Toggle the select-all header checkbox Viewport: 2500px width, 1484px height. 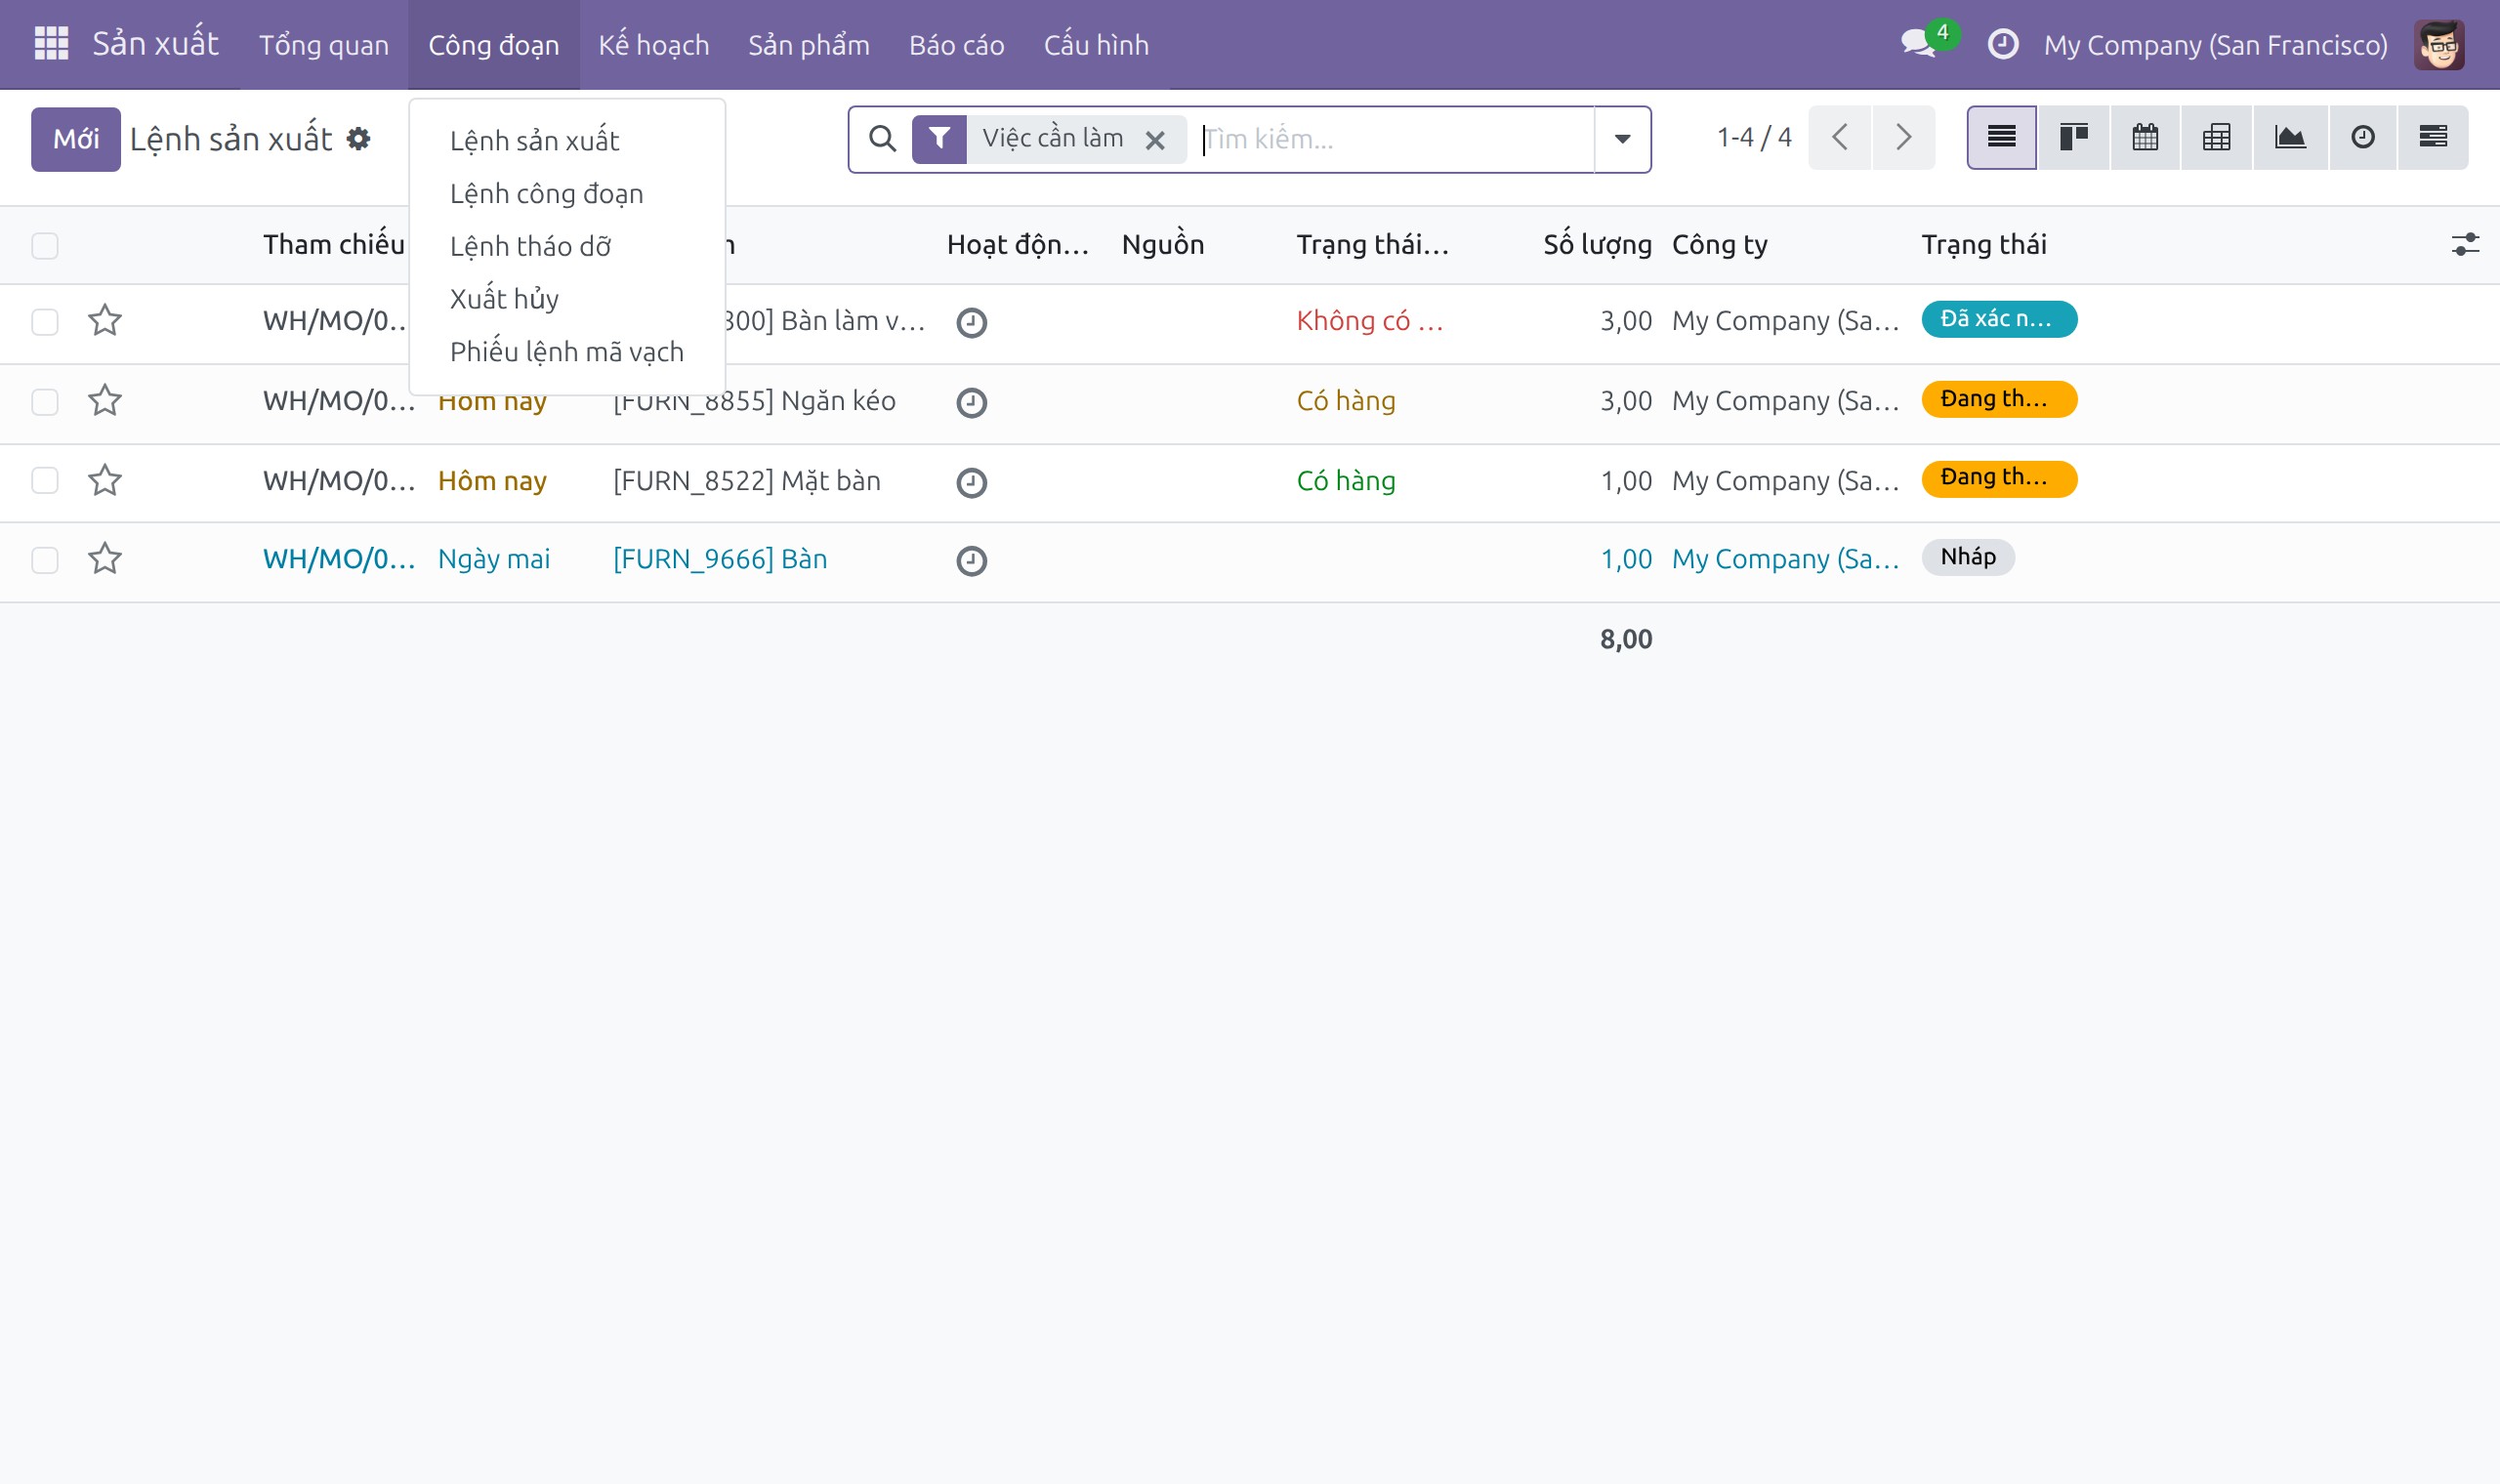coord(45,245)
